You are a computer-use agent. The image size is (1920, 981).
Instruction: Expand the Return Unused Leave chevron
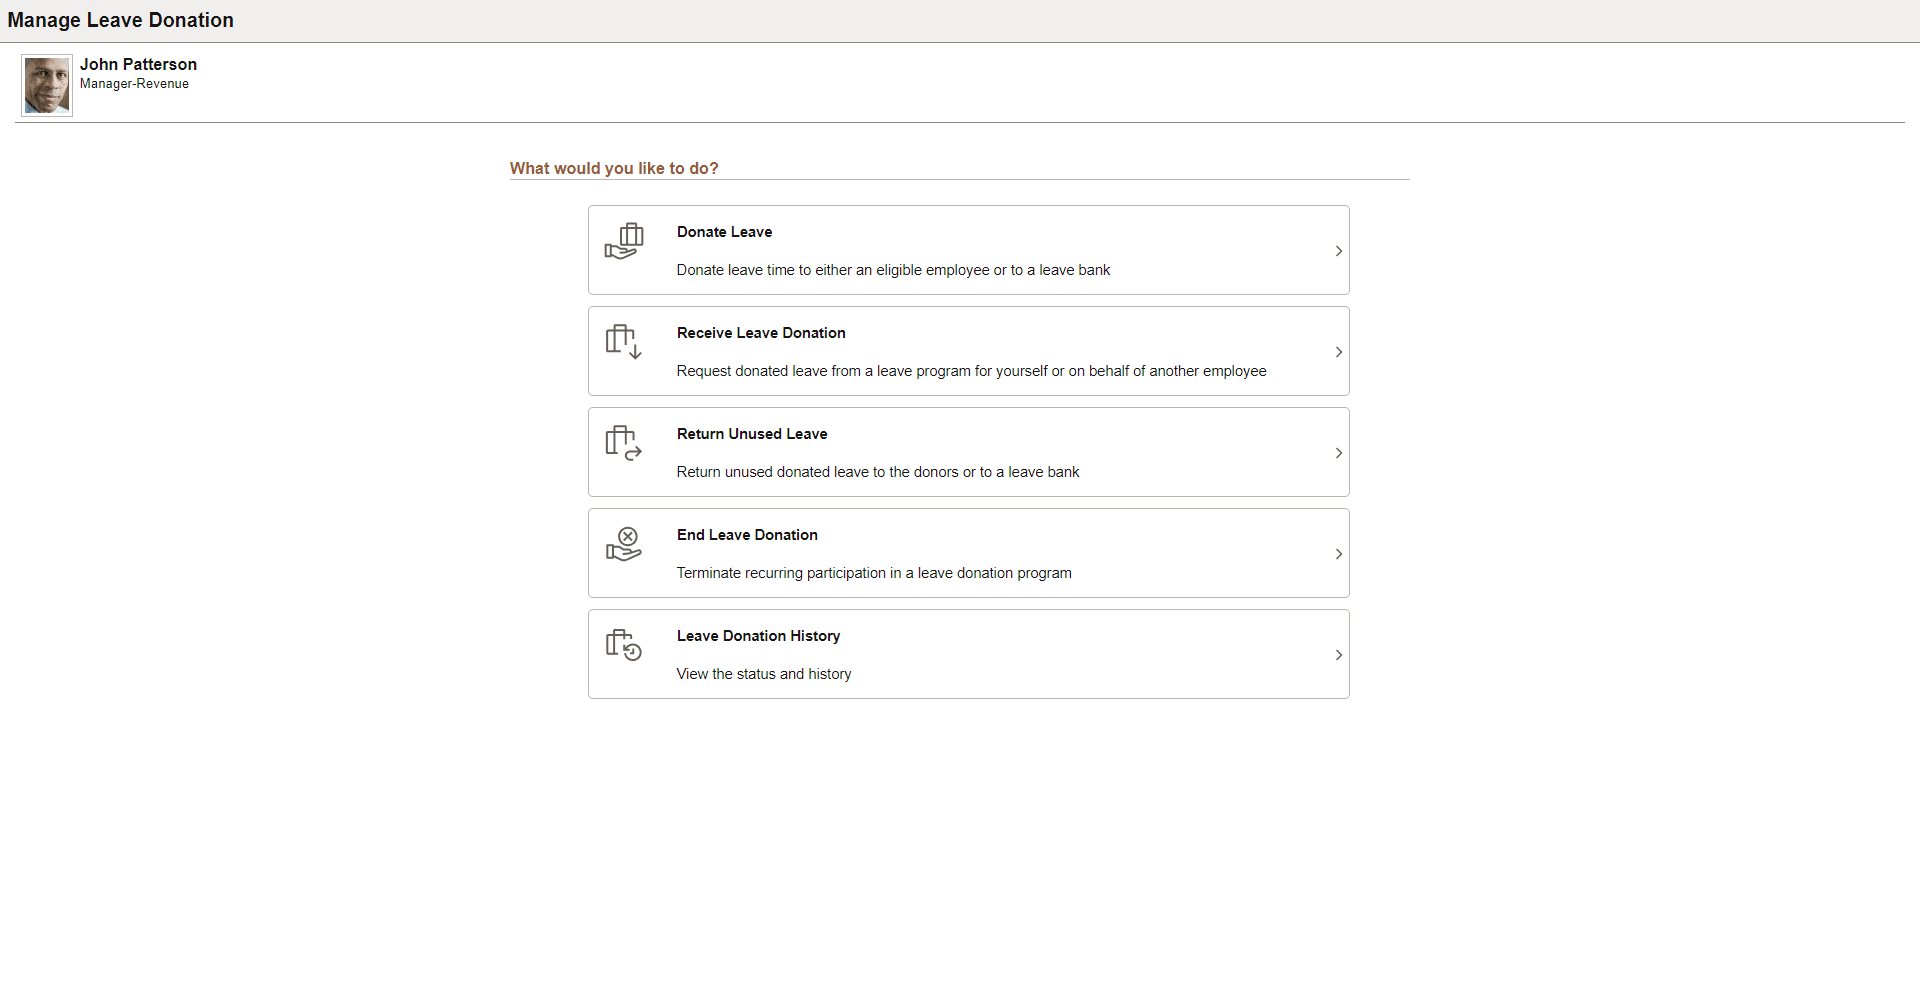tap(1339, 452)
